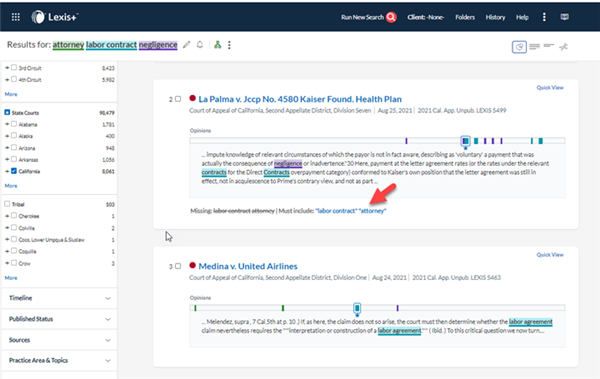Switch to full list view icon
The image size is (600, 379).
(535, 47)
